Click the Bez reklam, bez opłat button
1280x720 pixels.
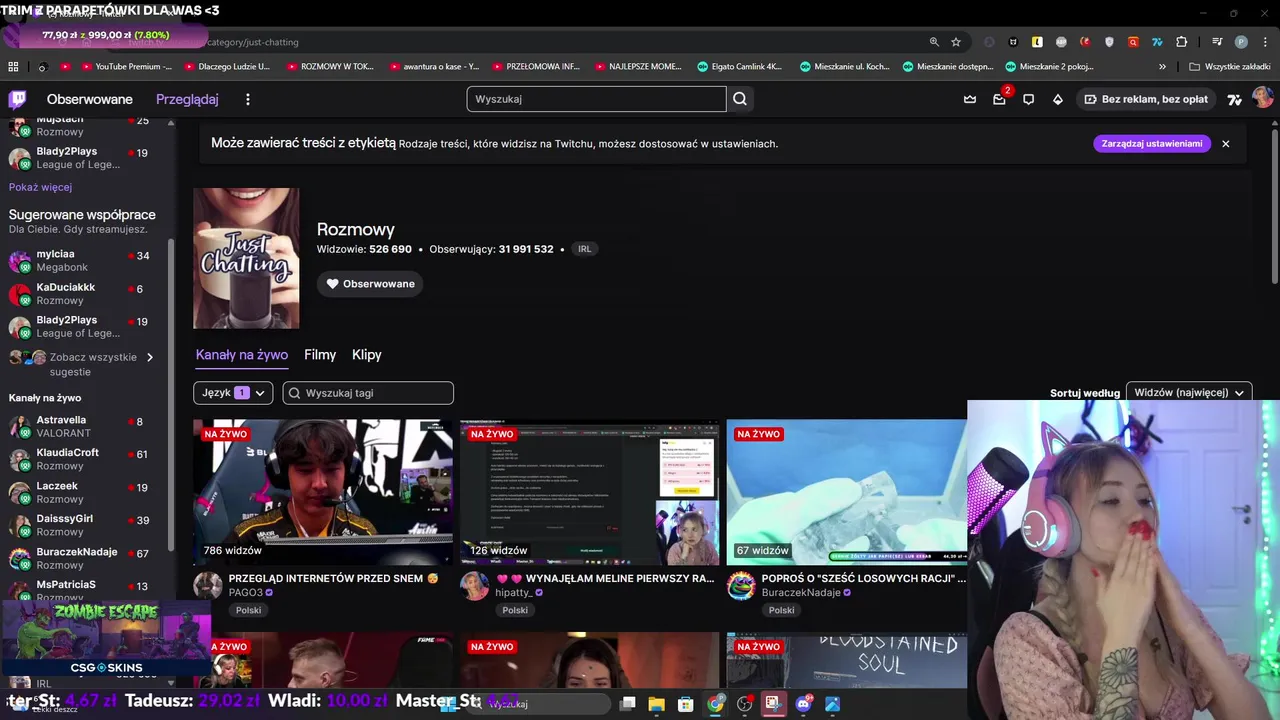(1147, 99)
